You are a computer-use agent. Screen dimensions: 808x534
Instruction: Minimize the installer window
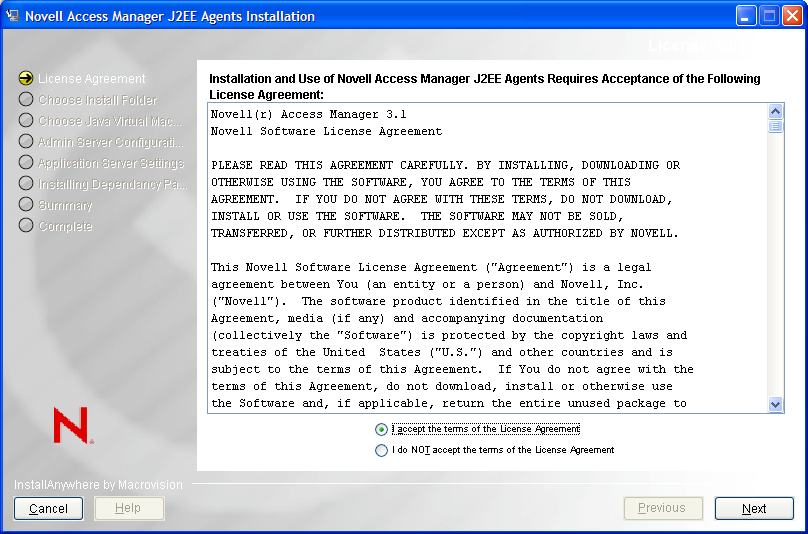pyautogui.click(x=745, y=16)
